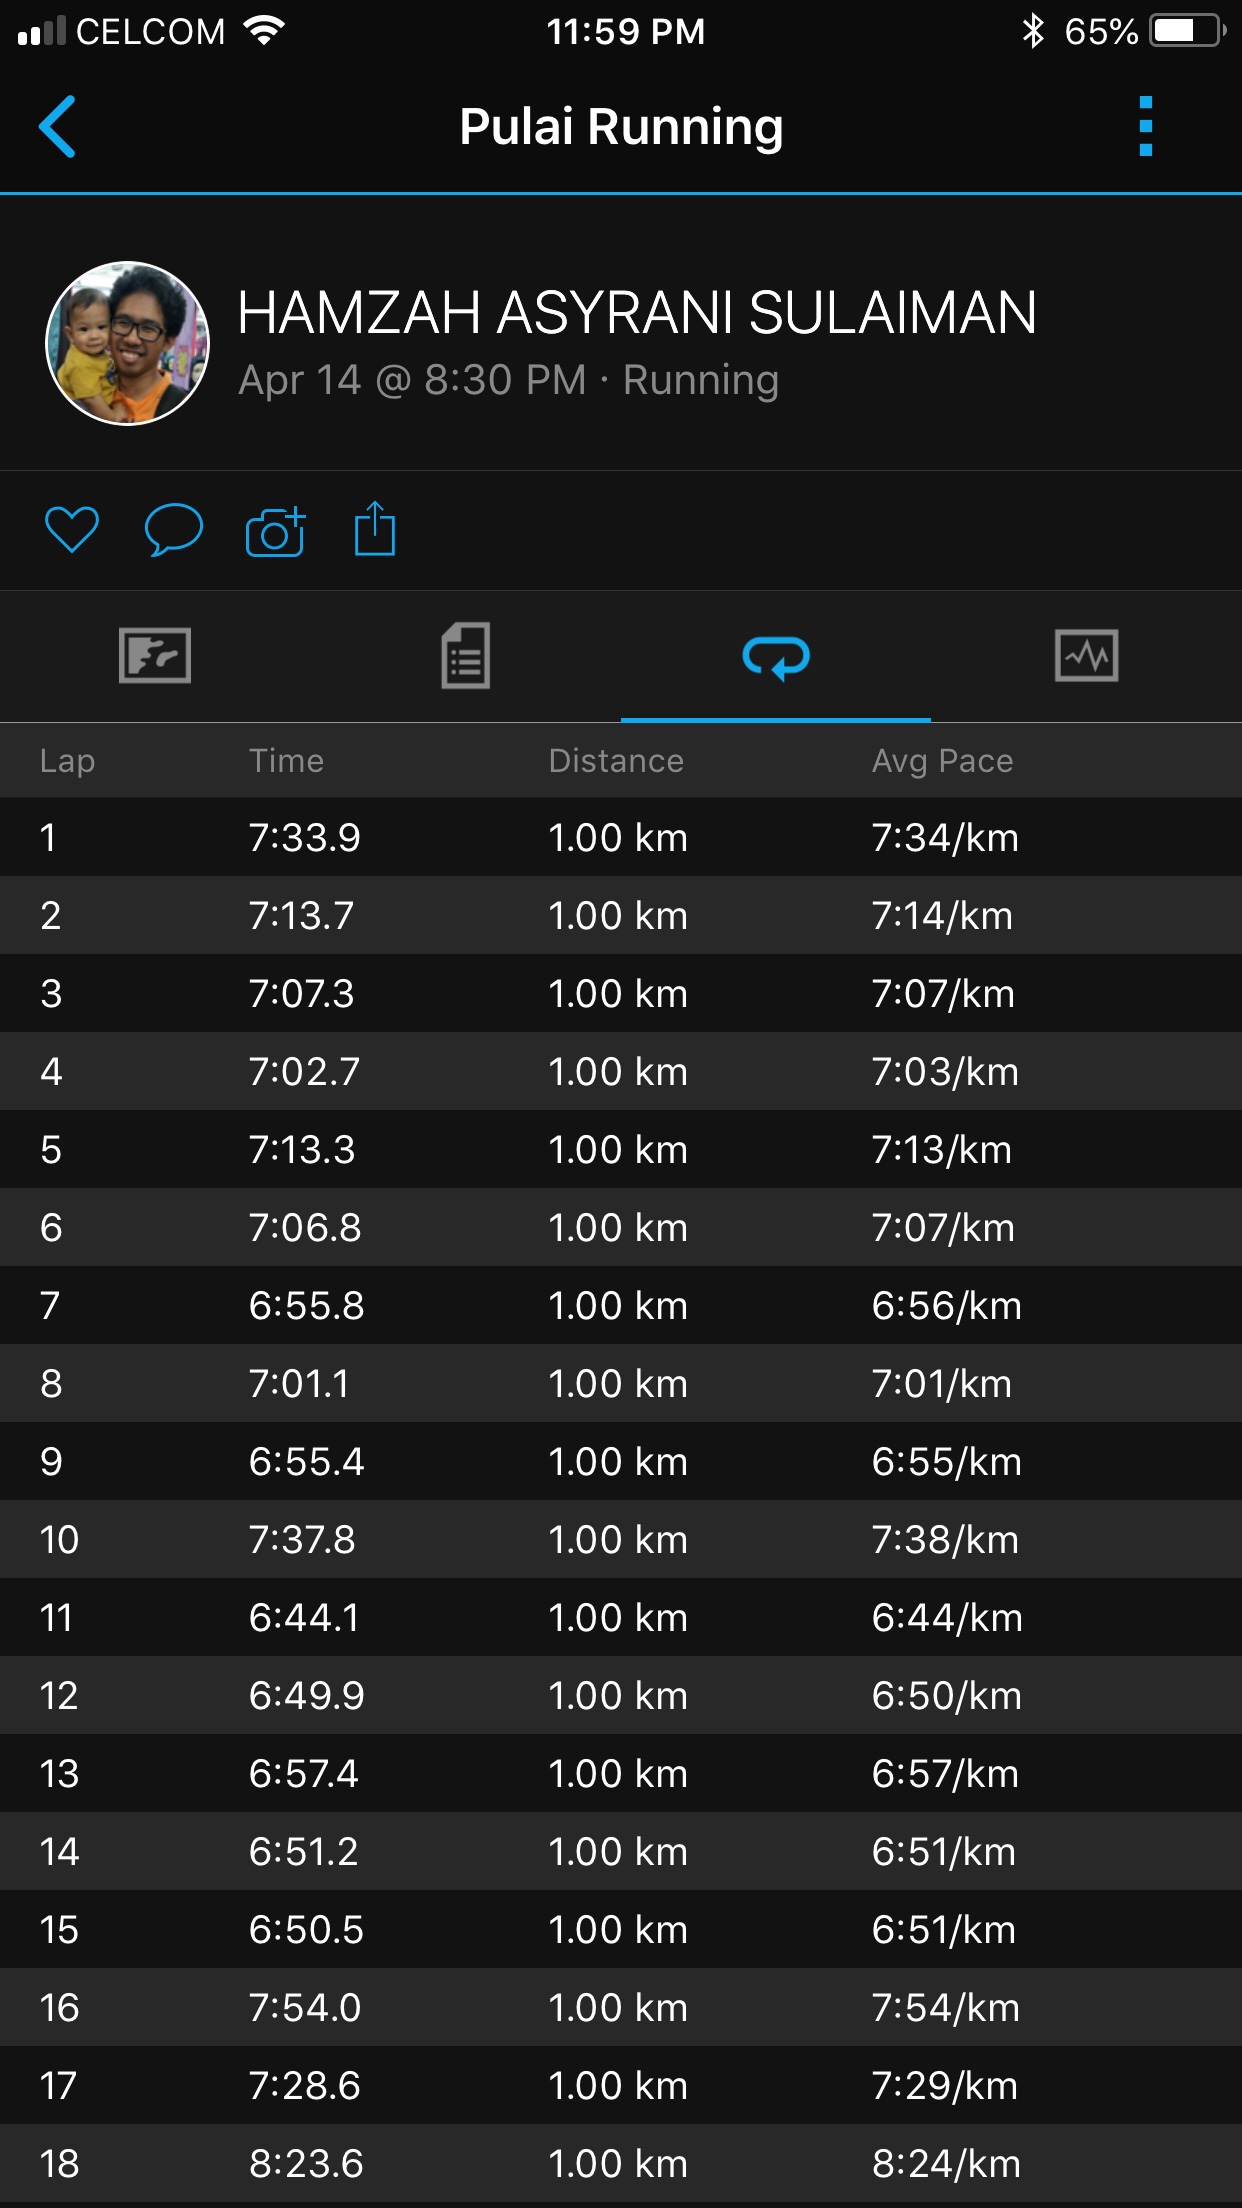Open the charts tab icon

coord(1086,656)
